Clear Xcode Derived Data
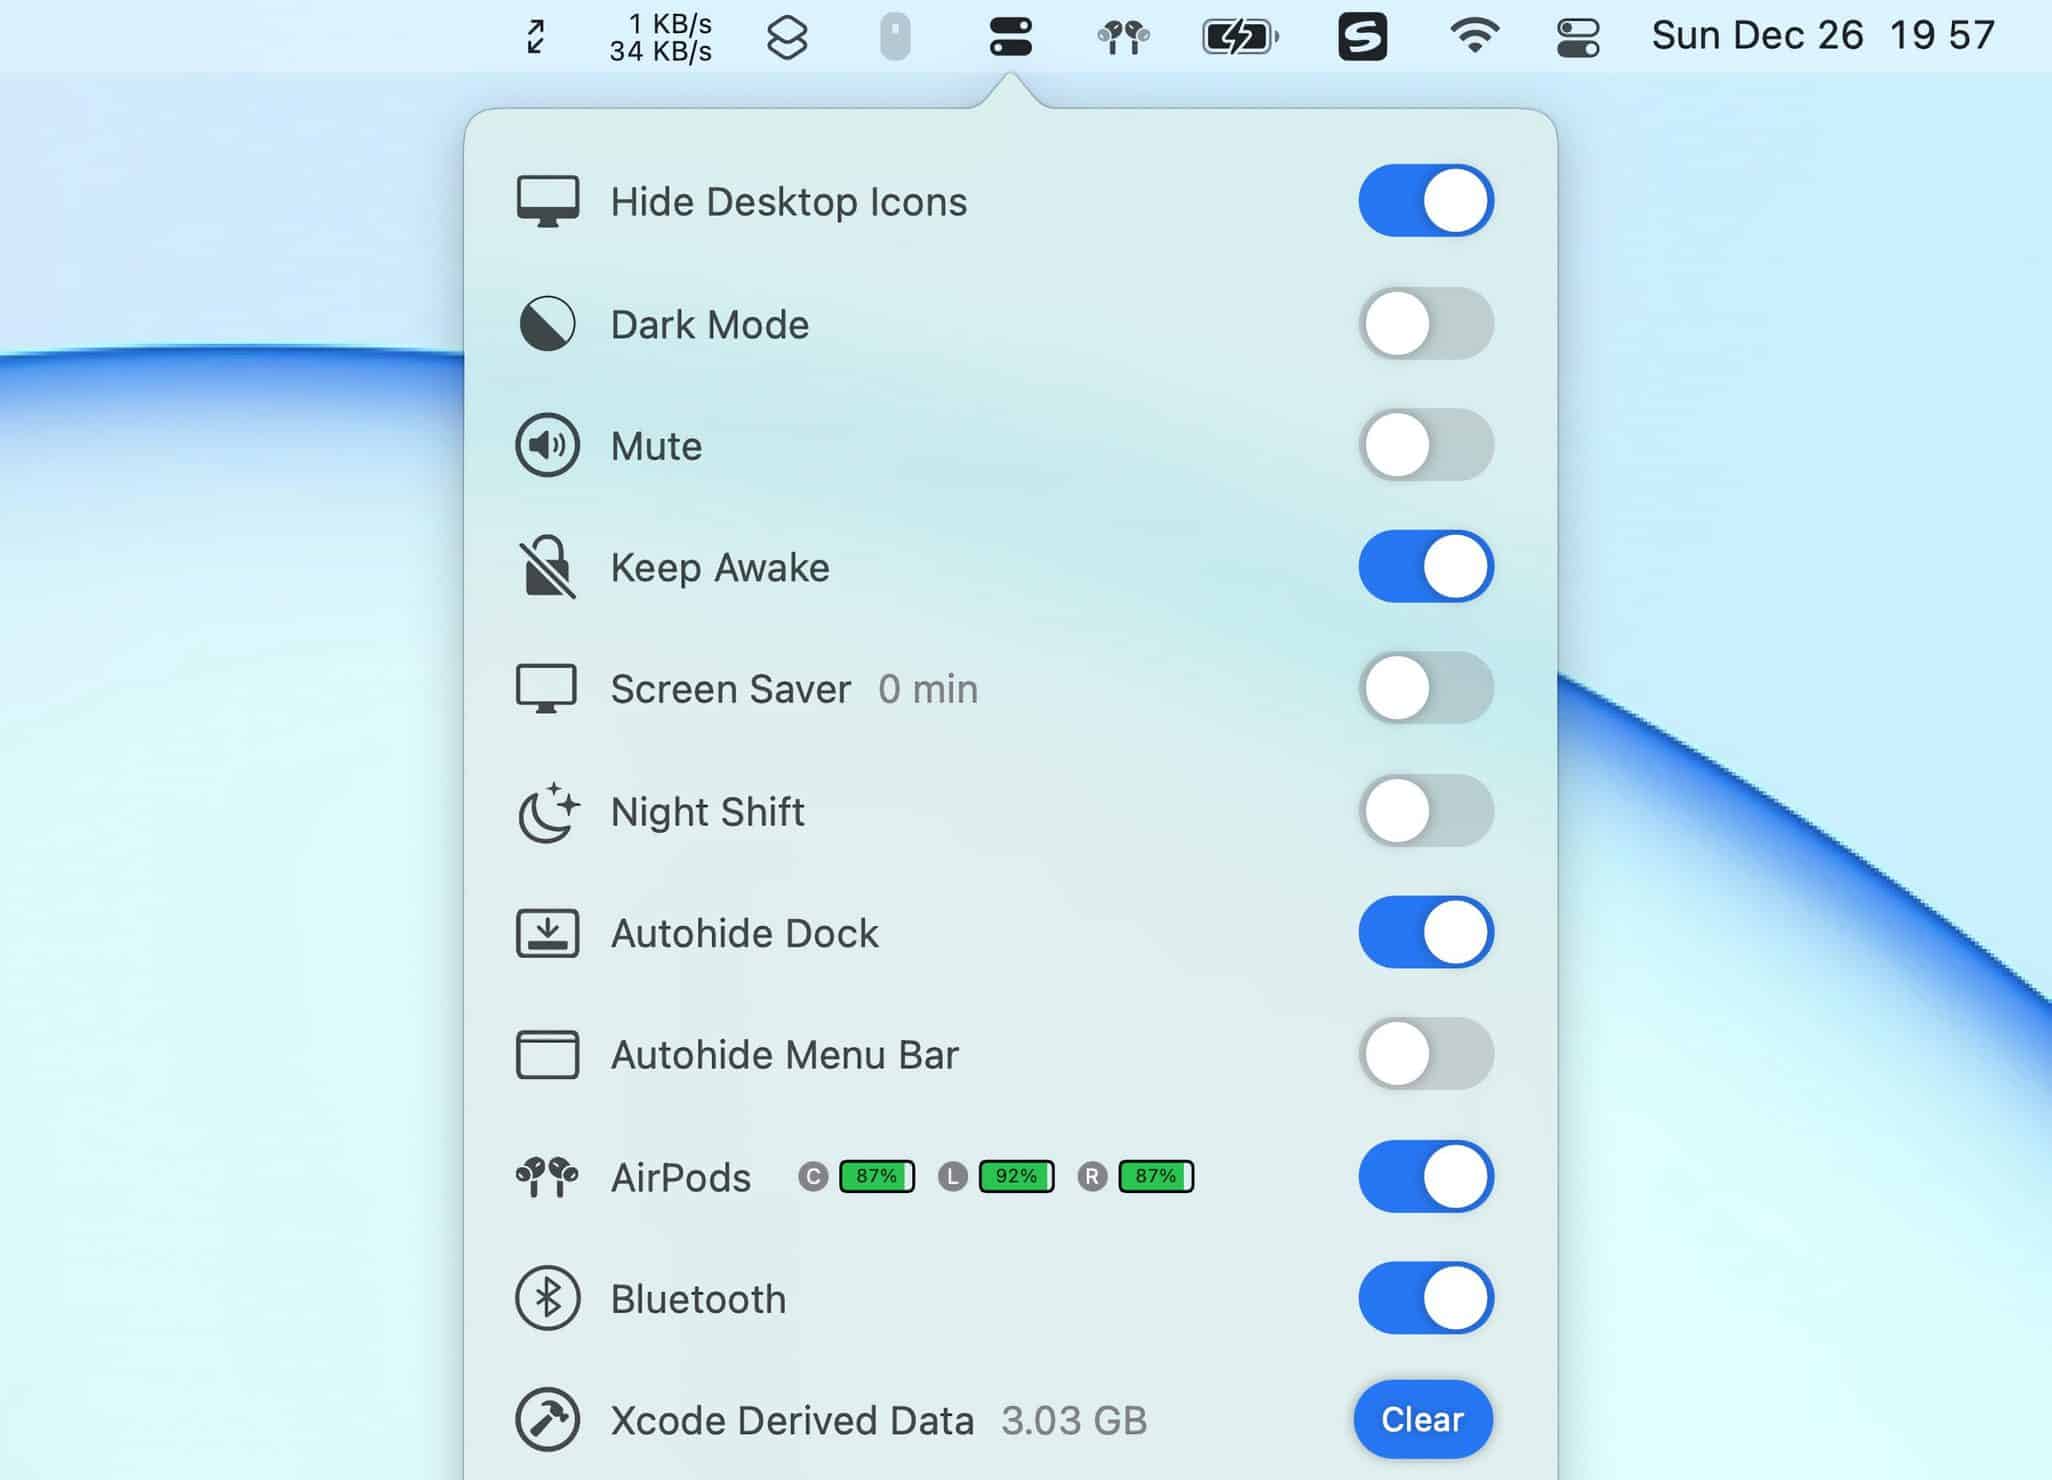 tap(1423, 1419)
